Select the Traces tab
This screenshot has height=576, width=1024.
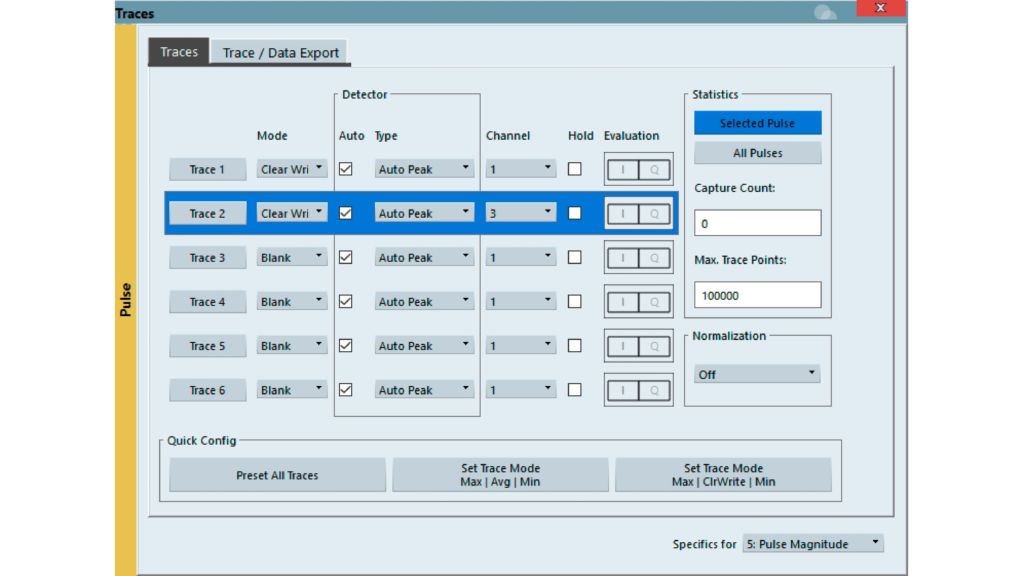click(x=177, y=51)
